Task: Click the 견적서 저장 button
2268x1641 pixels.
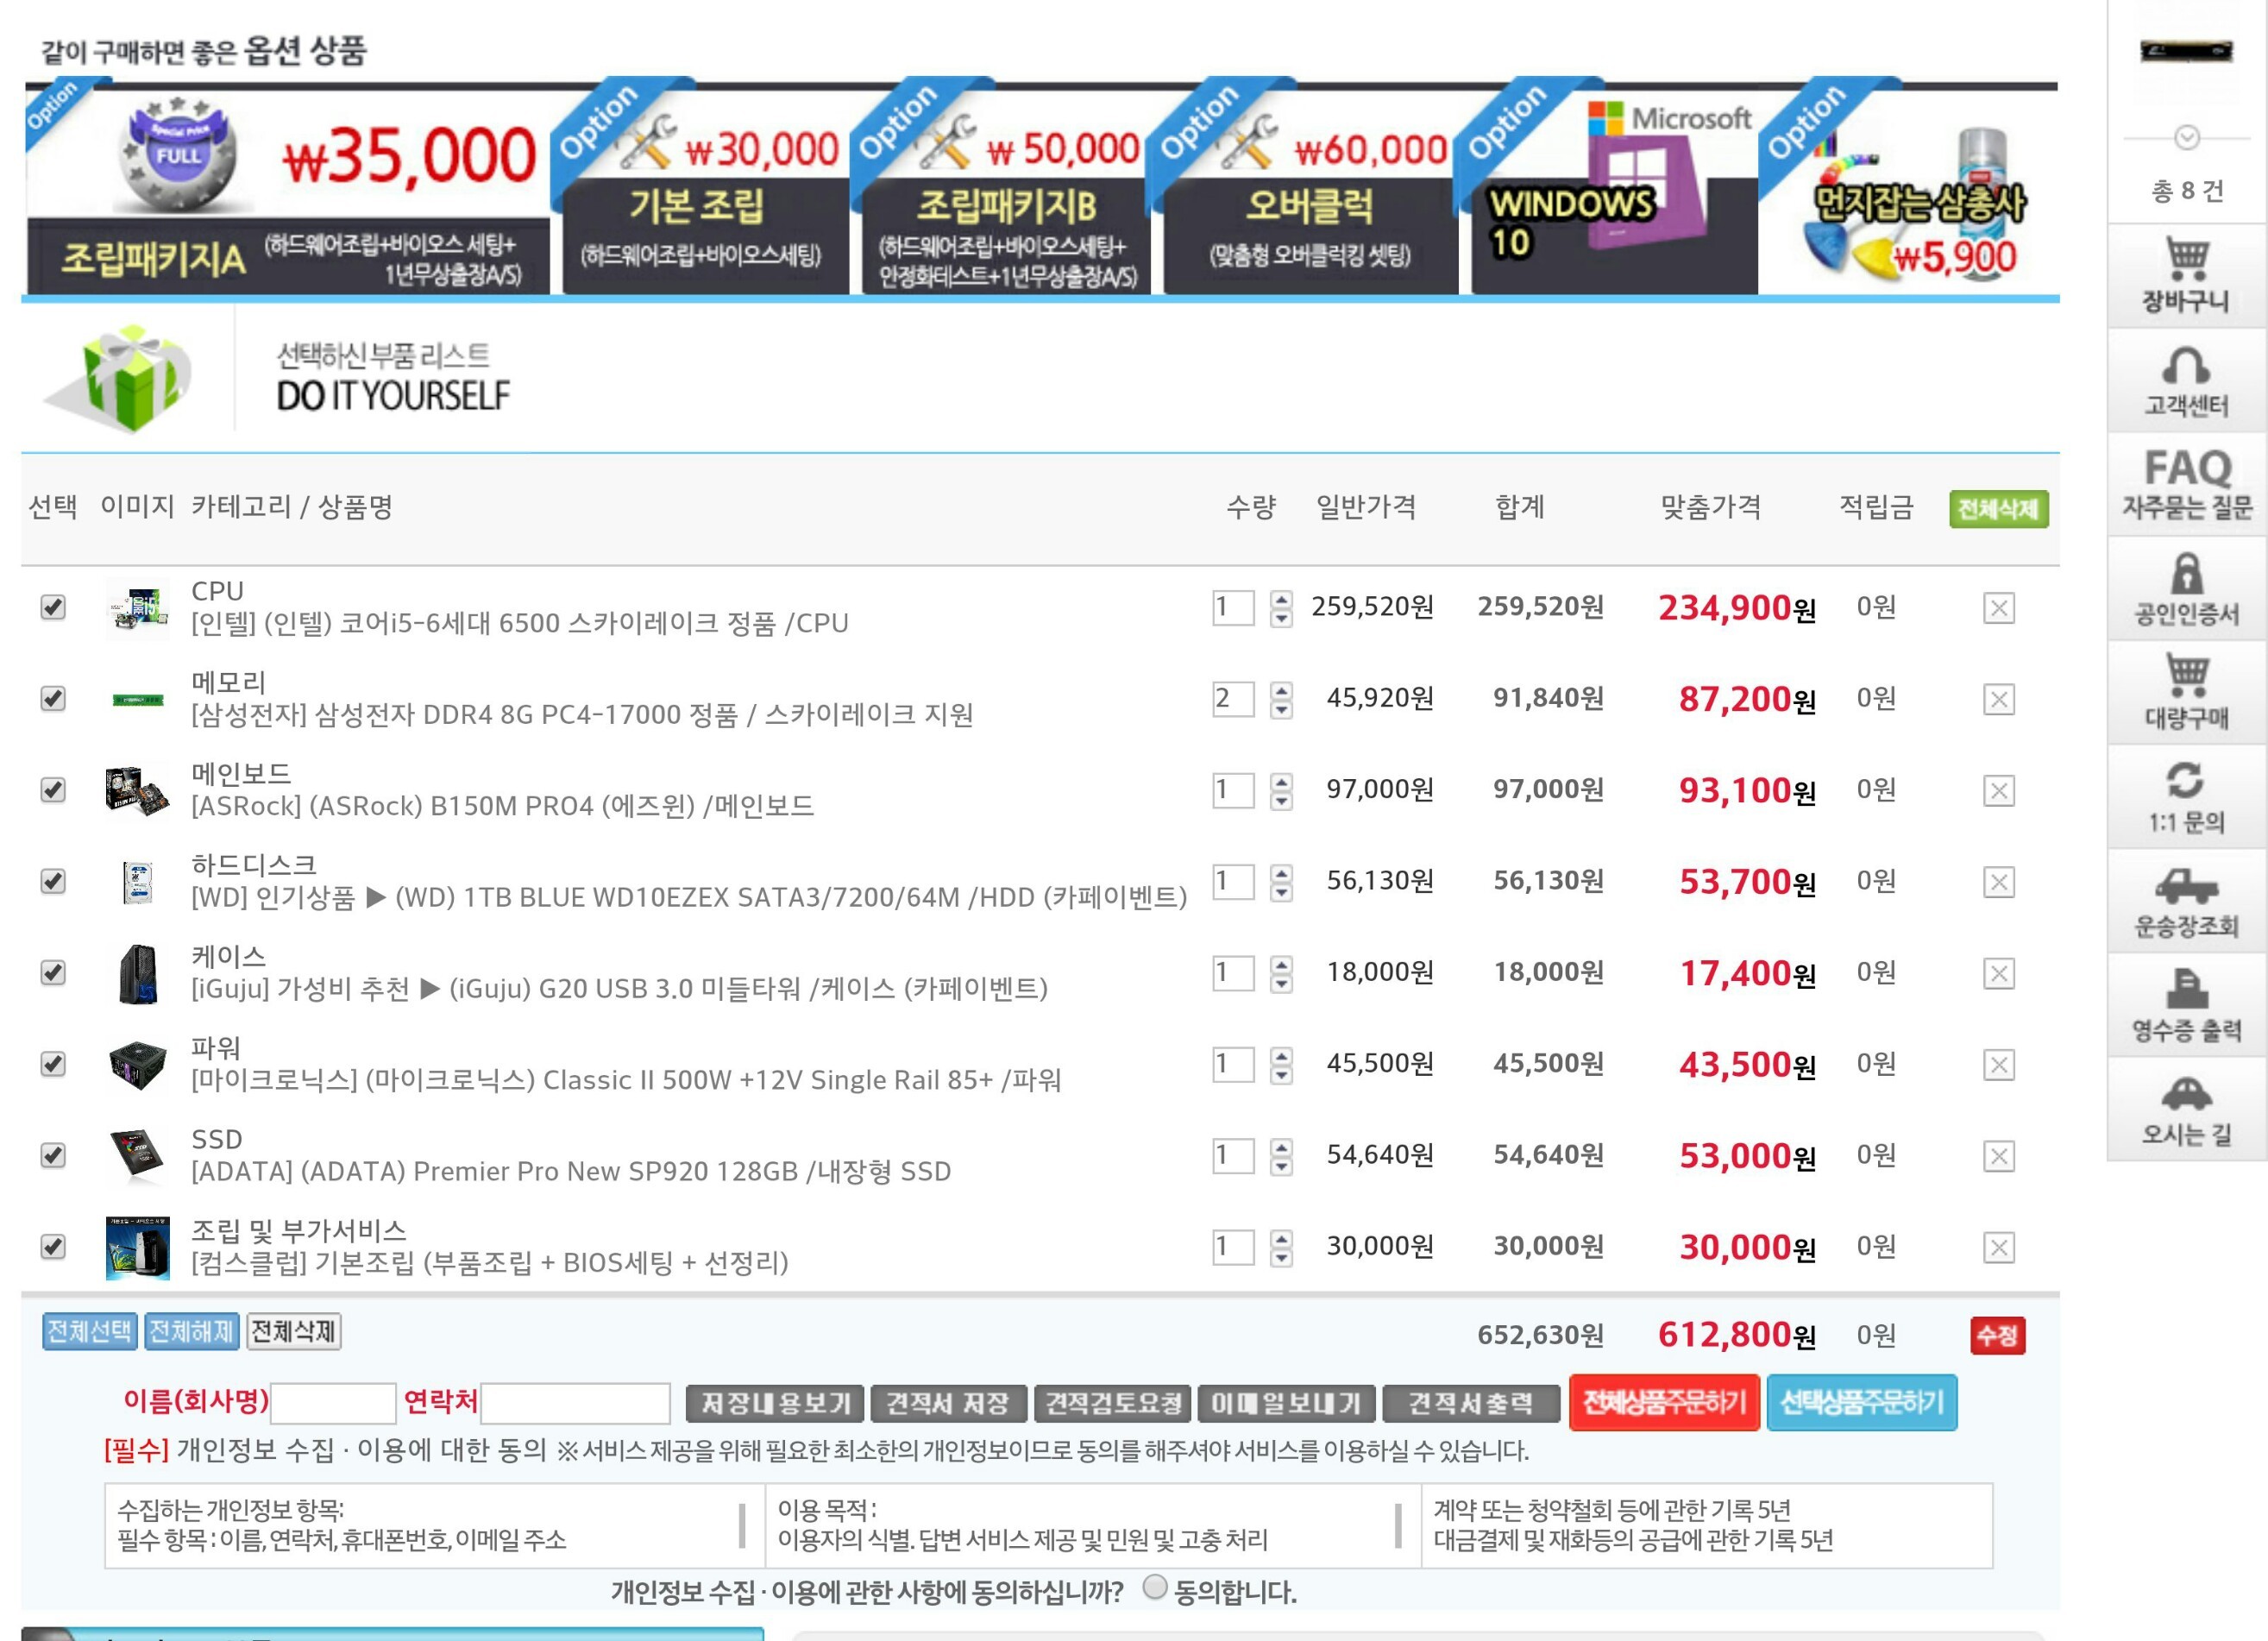Action: coord(947,1403)
